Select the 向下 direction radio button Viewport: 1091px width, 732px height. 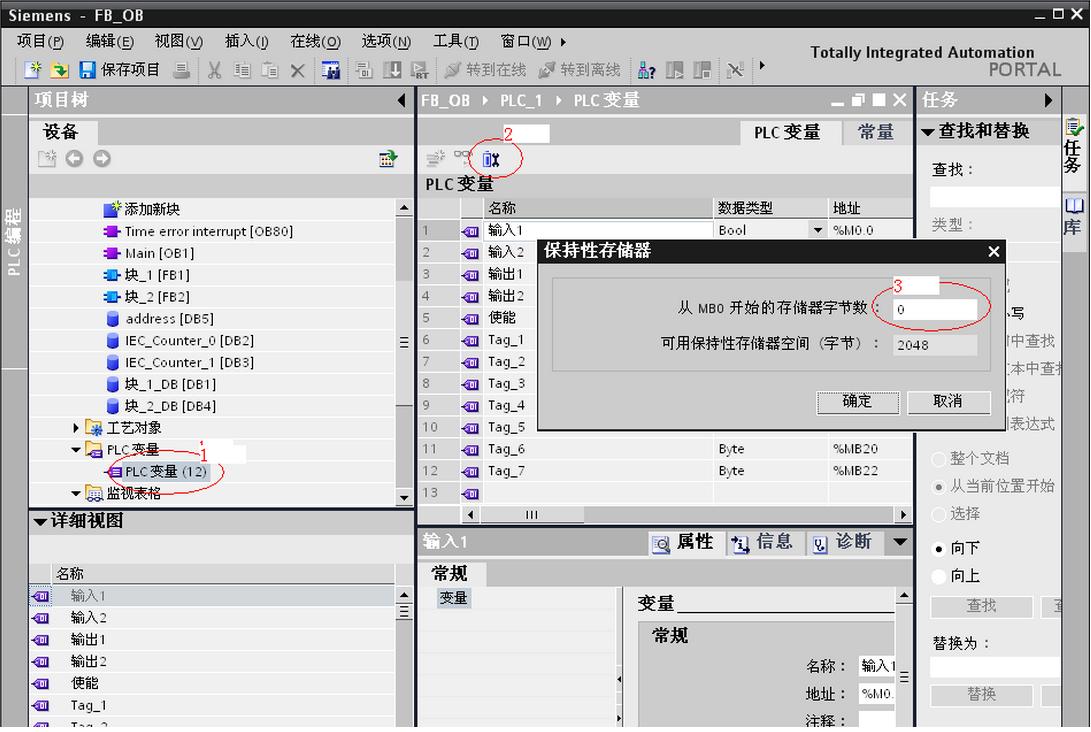click(x=939, y=549)
